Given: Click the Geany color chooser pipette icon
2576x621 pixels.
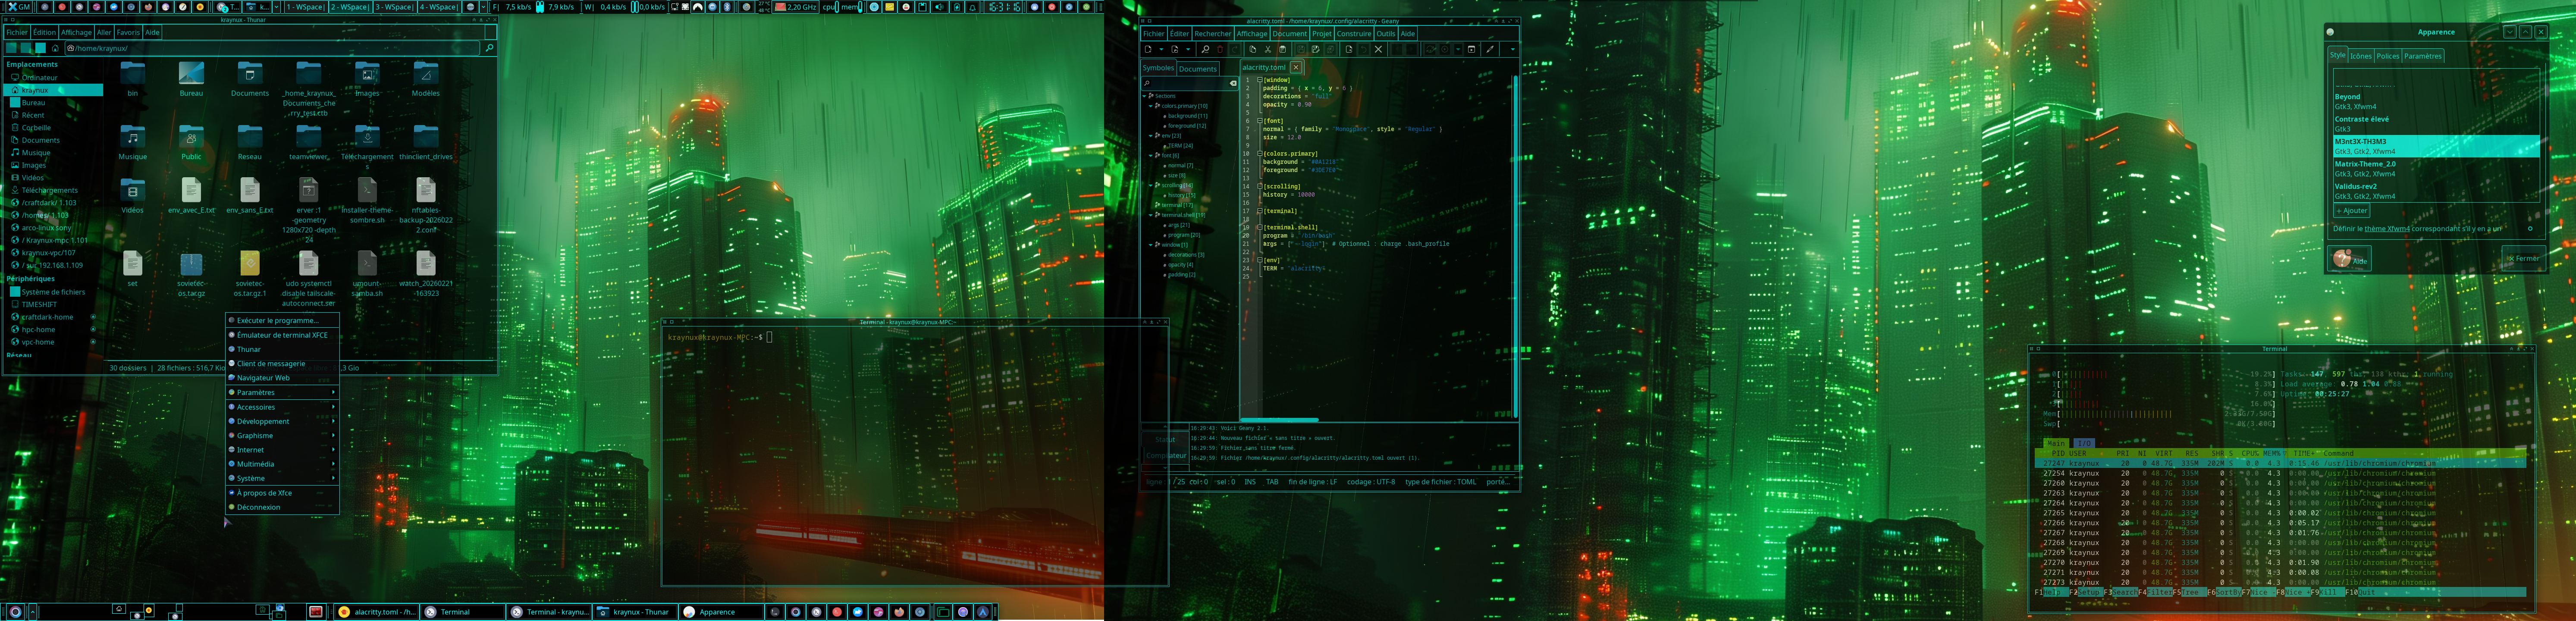Looking at the screenshot, I should [x=1490, y=49].
